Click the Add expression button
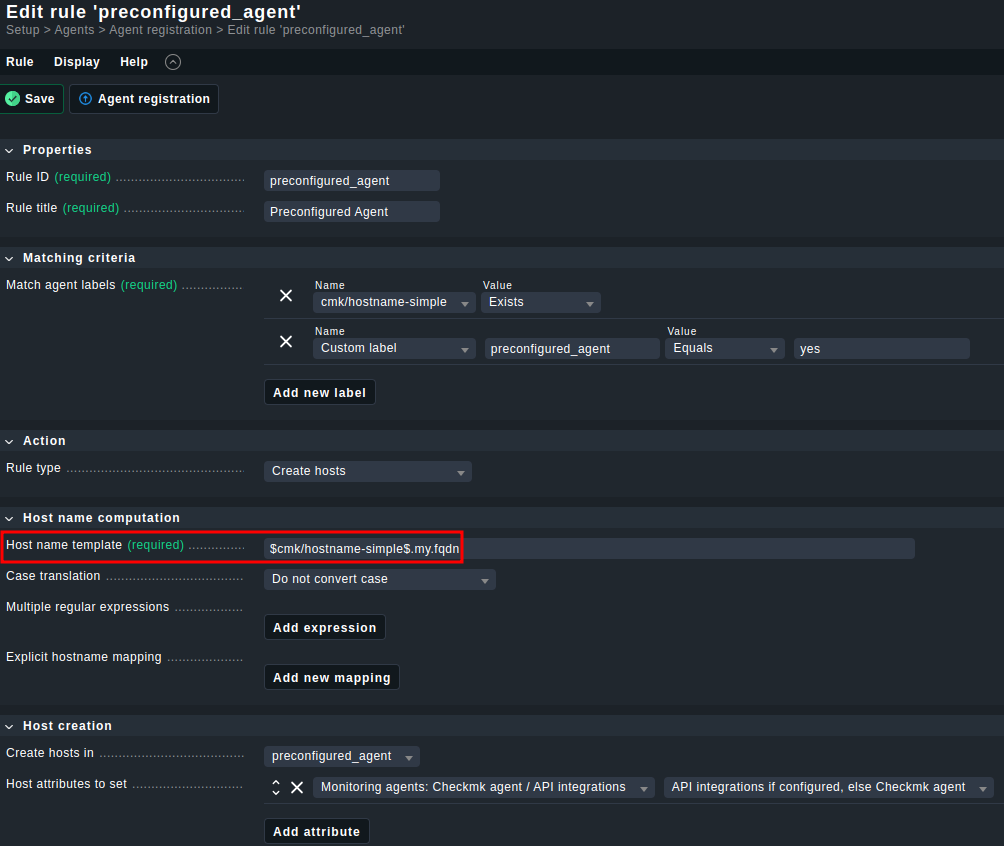The image size is (1004, 846). click(x=324, y=628)
